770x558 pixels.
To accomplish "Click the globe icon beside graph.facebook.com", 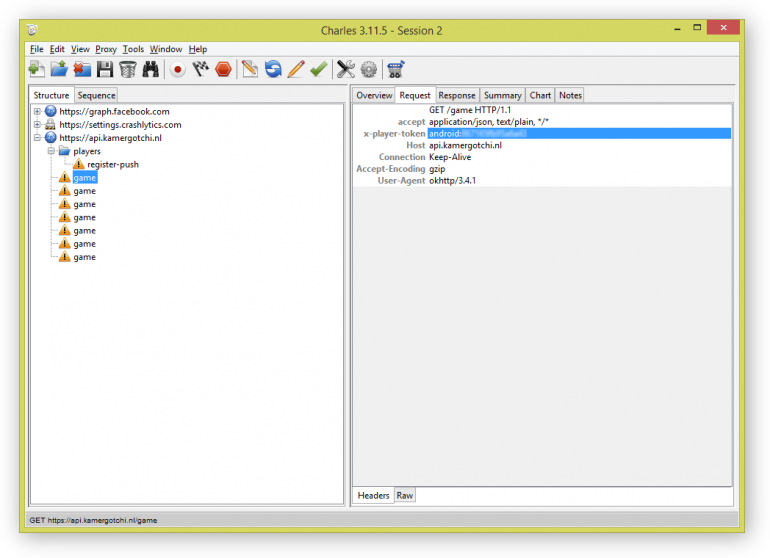I will coord(50,112).
